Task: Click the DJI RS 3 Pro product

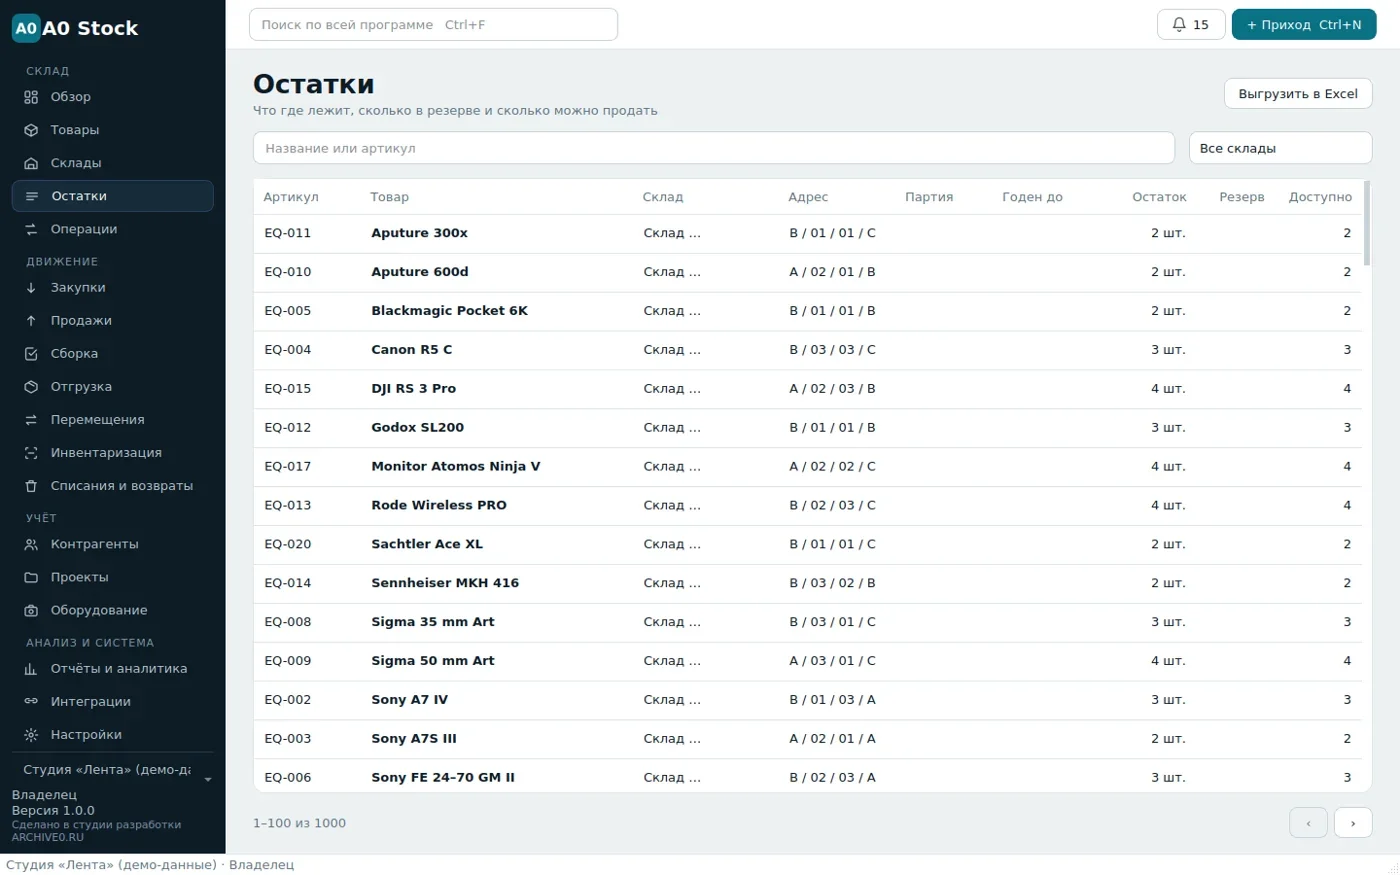Action: pyautogui.click(x=413, y=389)
